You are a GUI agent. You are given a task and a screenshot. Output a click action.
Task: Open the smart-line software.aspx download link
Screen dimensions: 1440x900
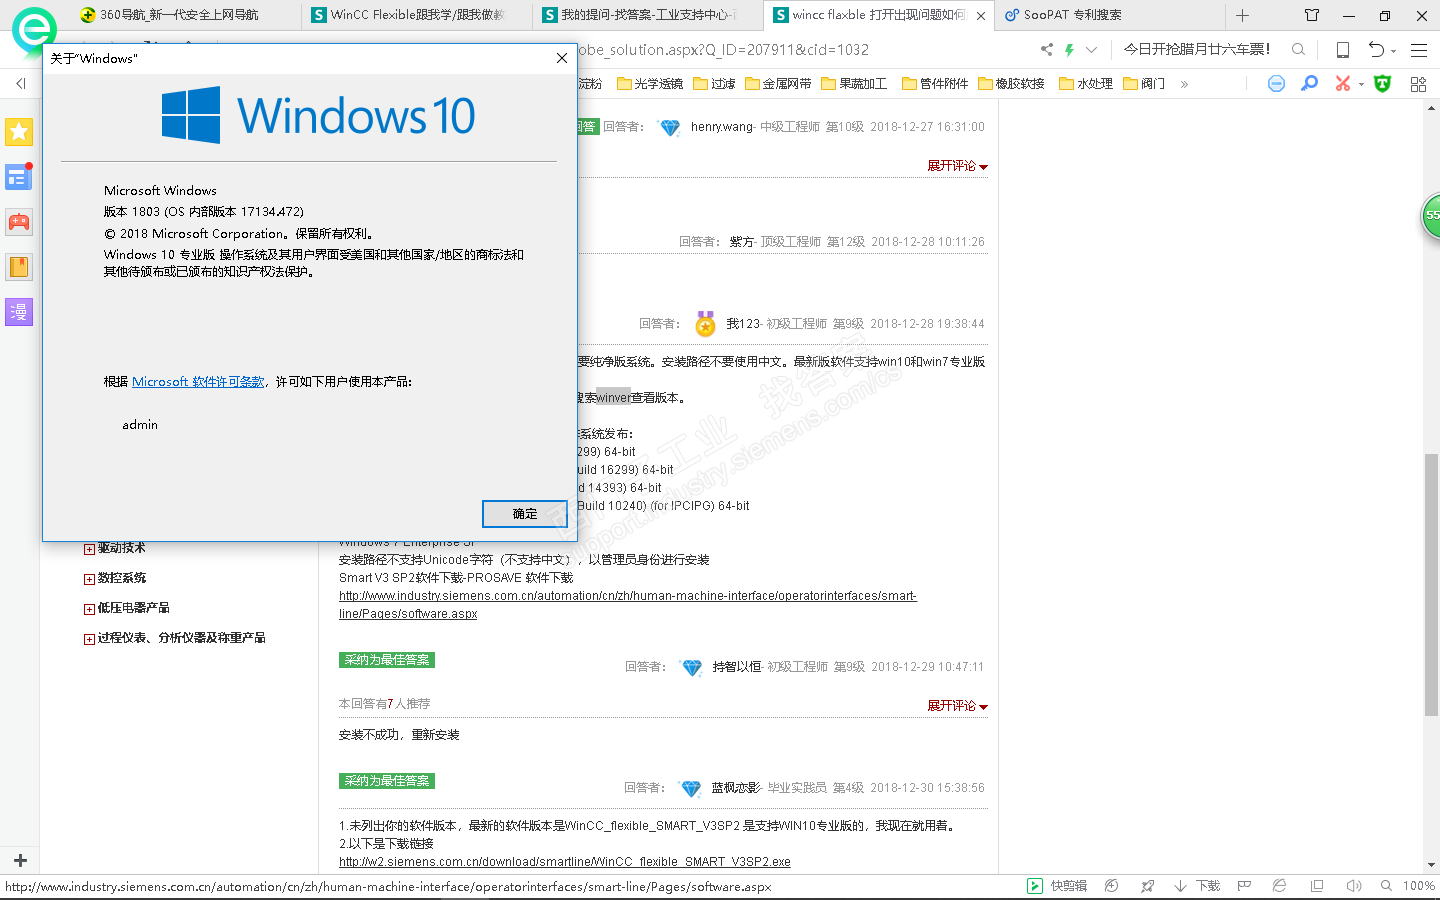628,605
